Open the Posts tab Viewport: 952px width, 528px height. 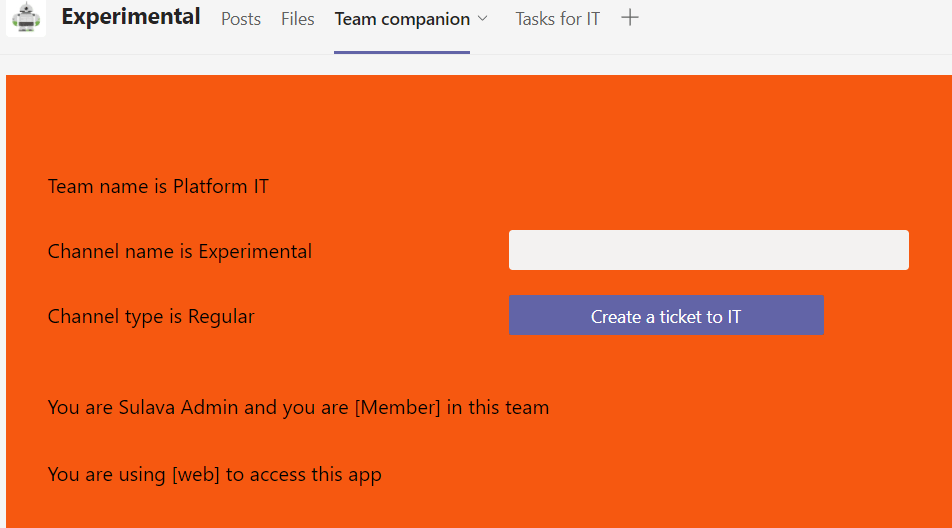pyautogui.click(x=240, y=19)
